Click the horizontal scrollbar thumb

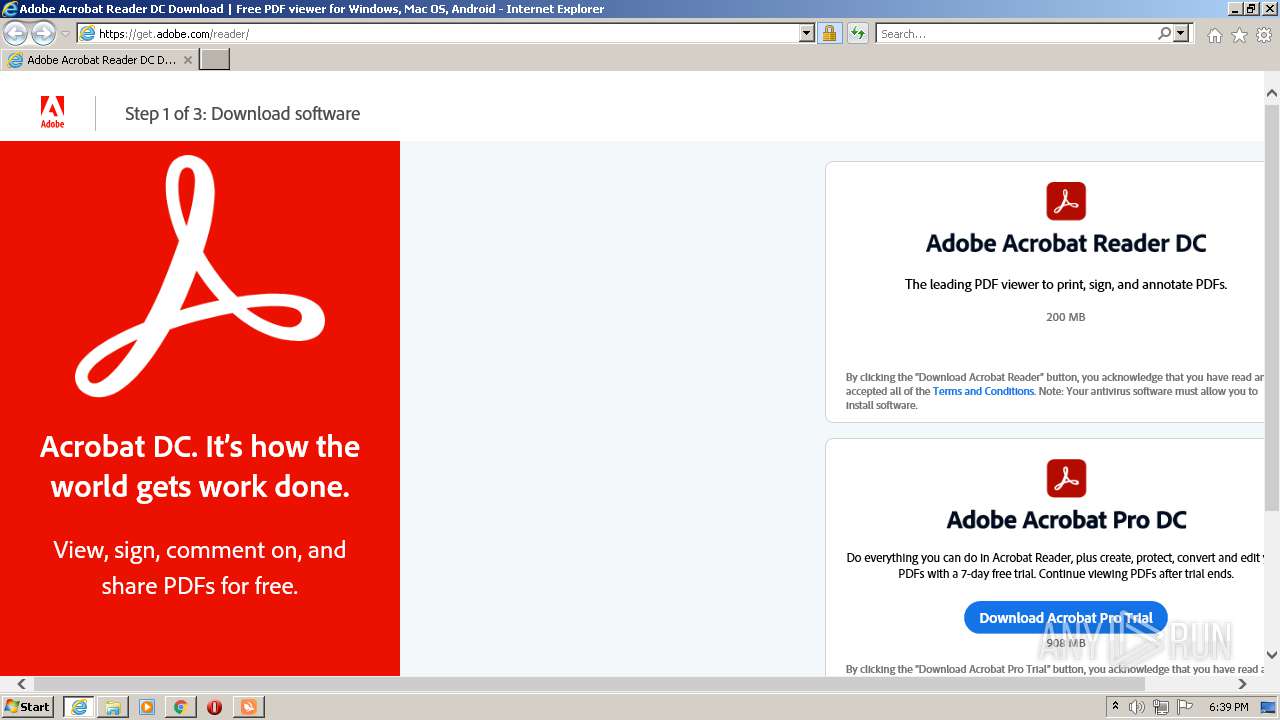(589, 684)
